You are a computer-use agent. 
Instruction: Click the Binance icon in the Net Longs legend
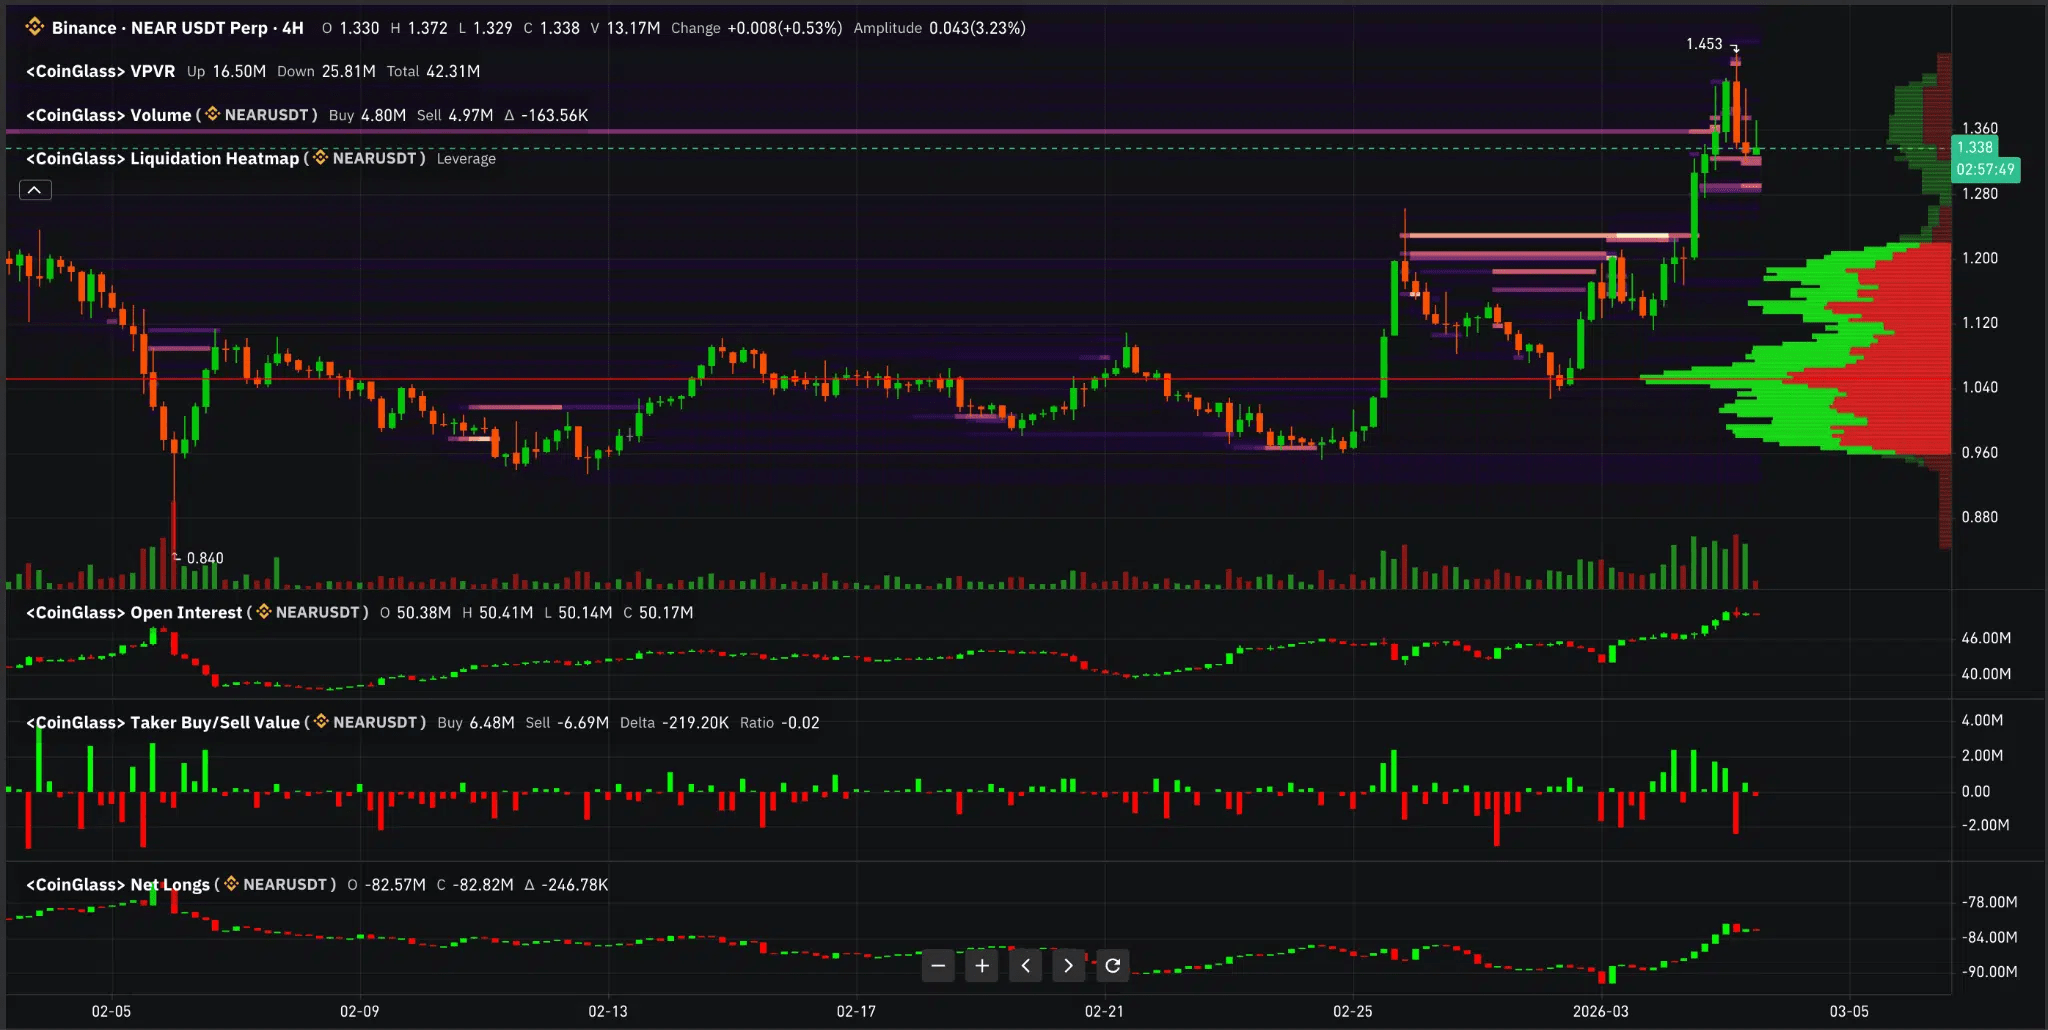click(x=231, y=883)
